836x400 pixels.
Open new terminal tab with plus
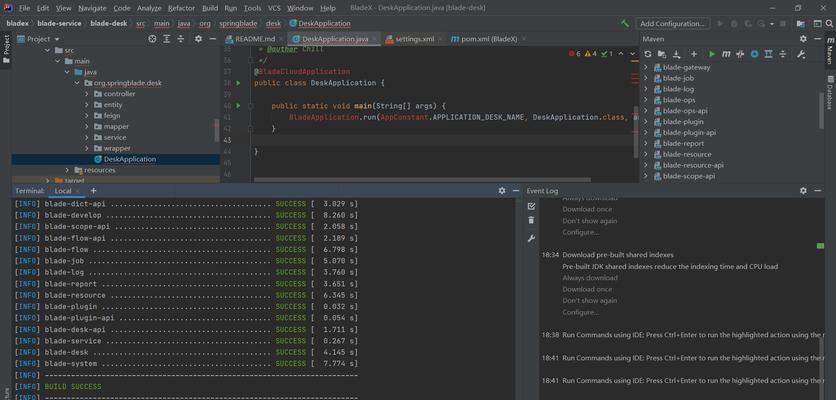pos(93,190)
